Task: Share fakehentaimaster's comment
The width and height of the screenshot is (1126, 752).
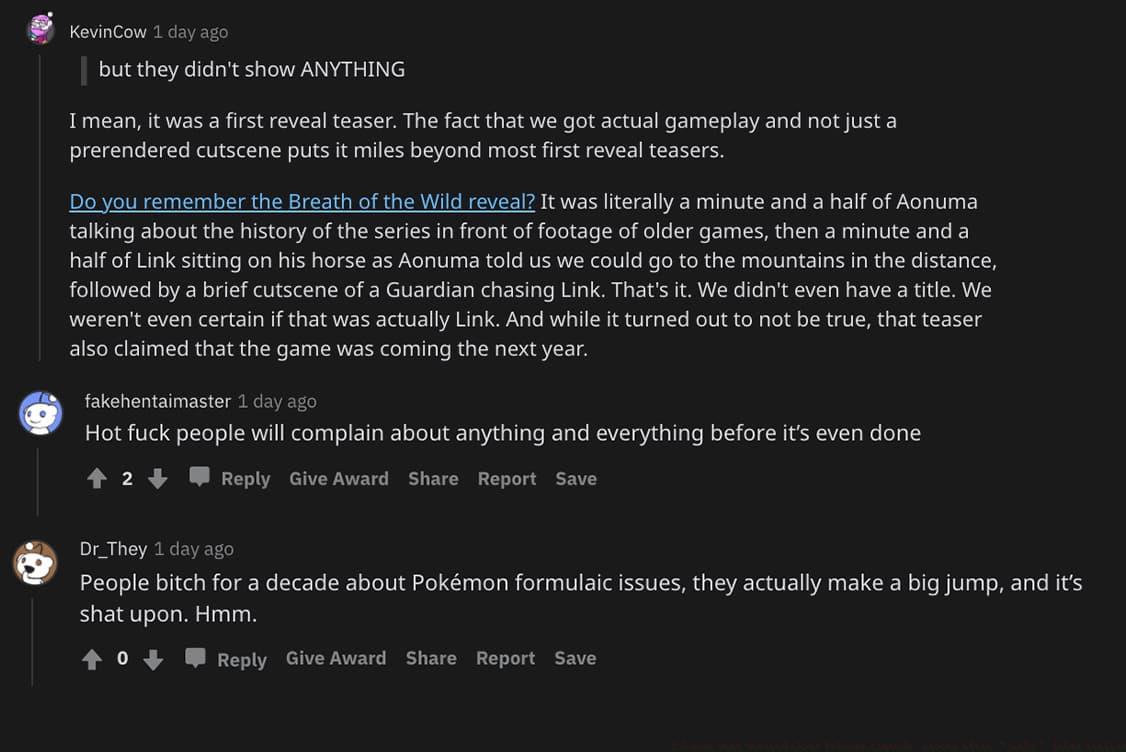Action: pyautogui.click(x=433, y=479)
